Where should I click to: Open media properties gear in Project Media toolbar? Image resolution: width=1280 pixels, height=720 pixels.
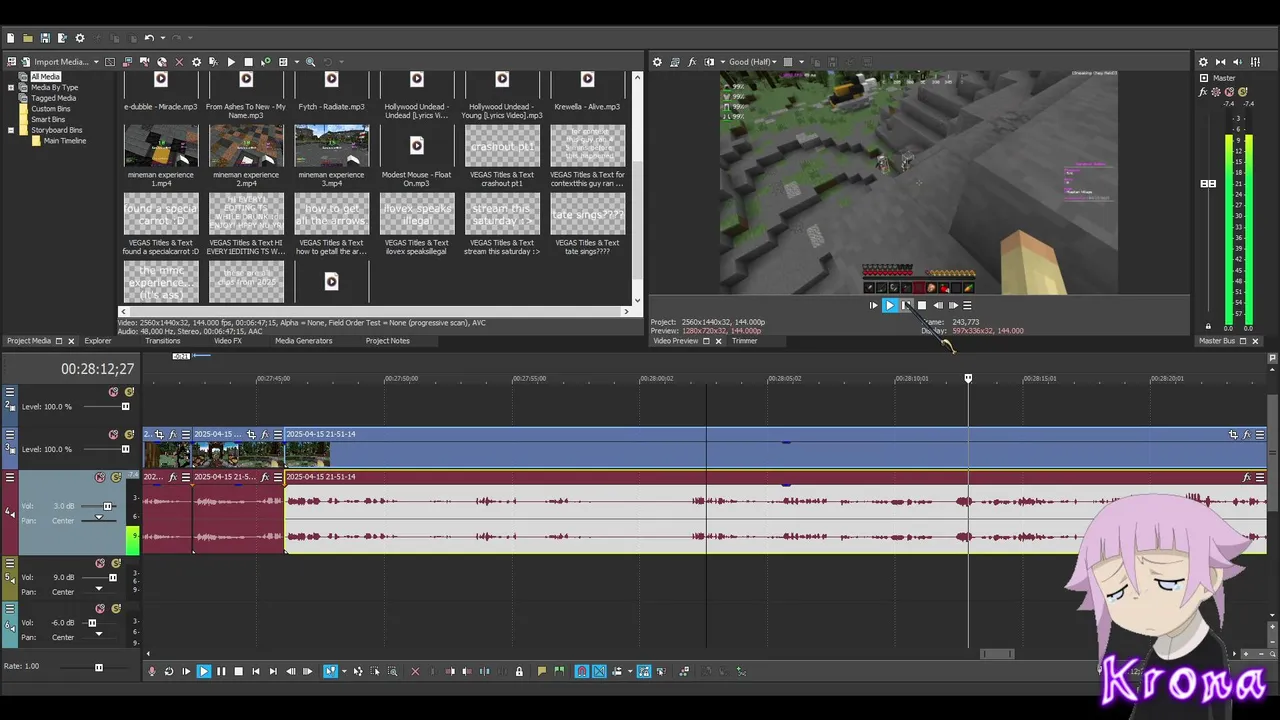pos(196,62)
